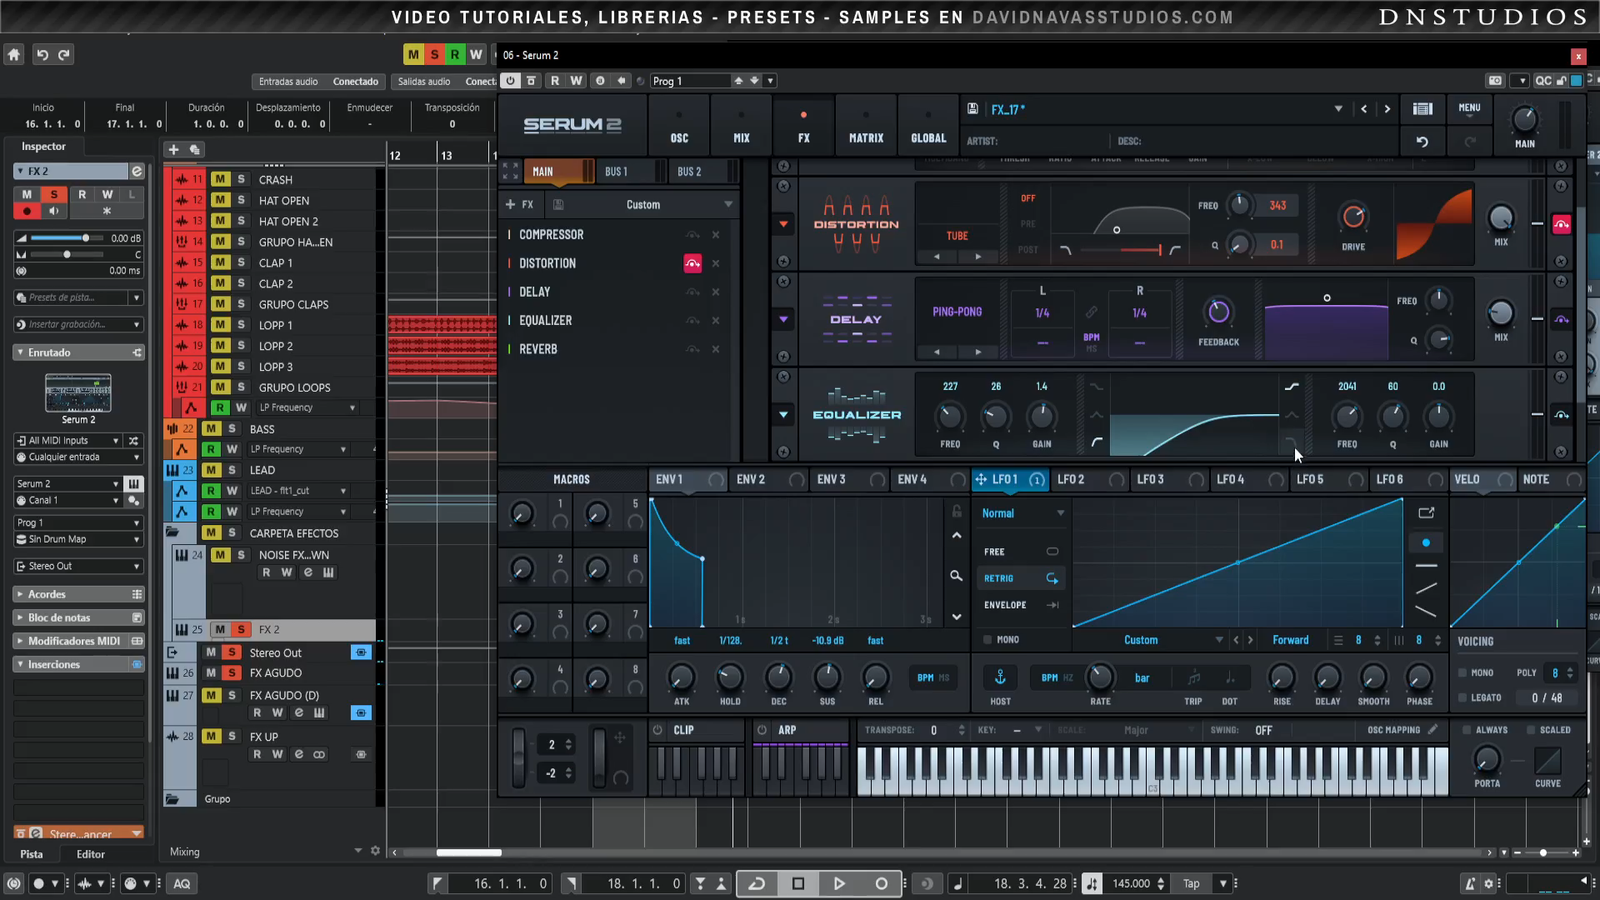Activate the cycle loop button in transport
Image resolution: width=1600 pixels, height=900 pixels.
[x=757, y=883]
